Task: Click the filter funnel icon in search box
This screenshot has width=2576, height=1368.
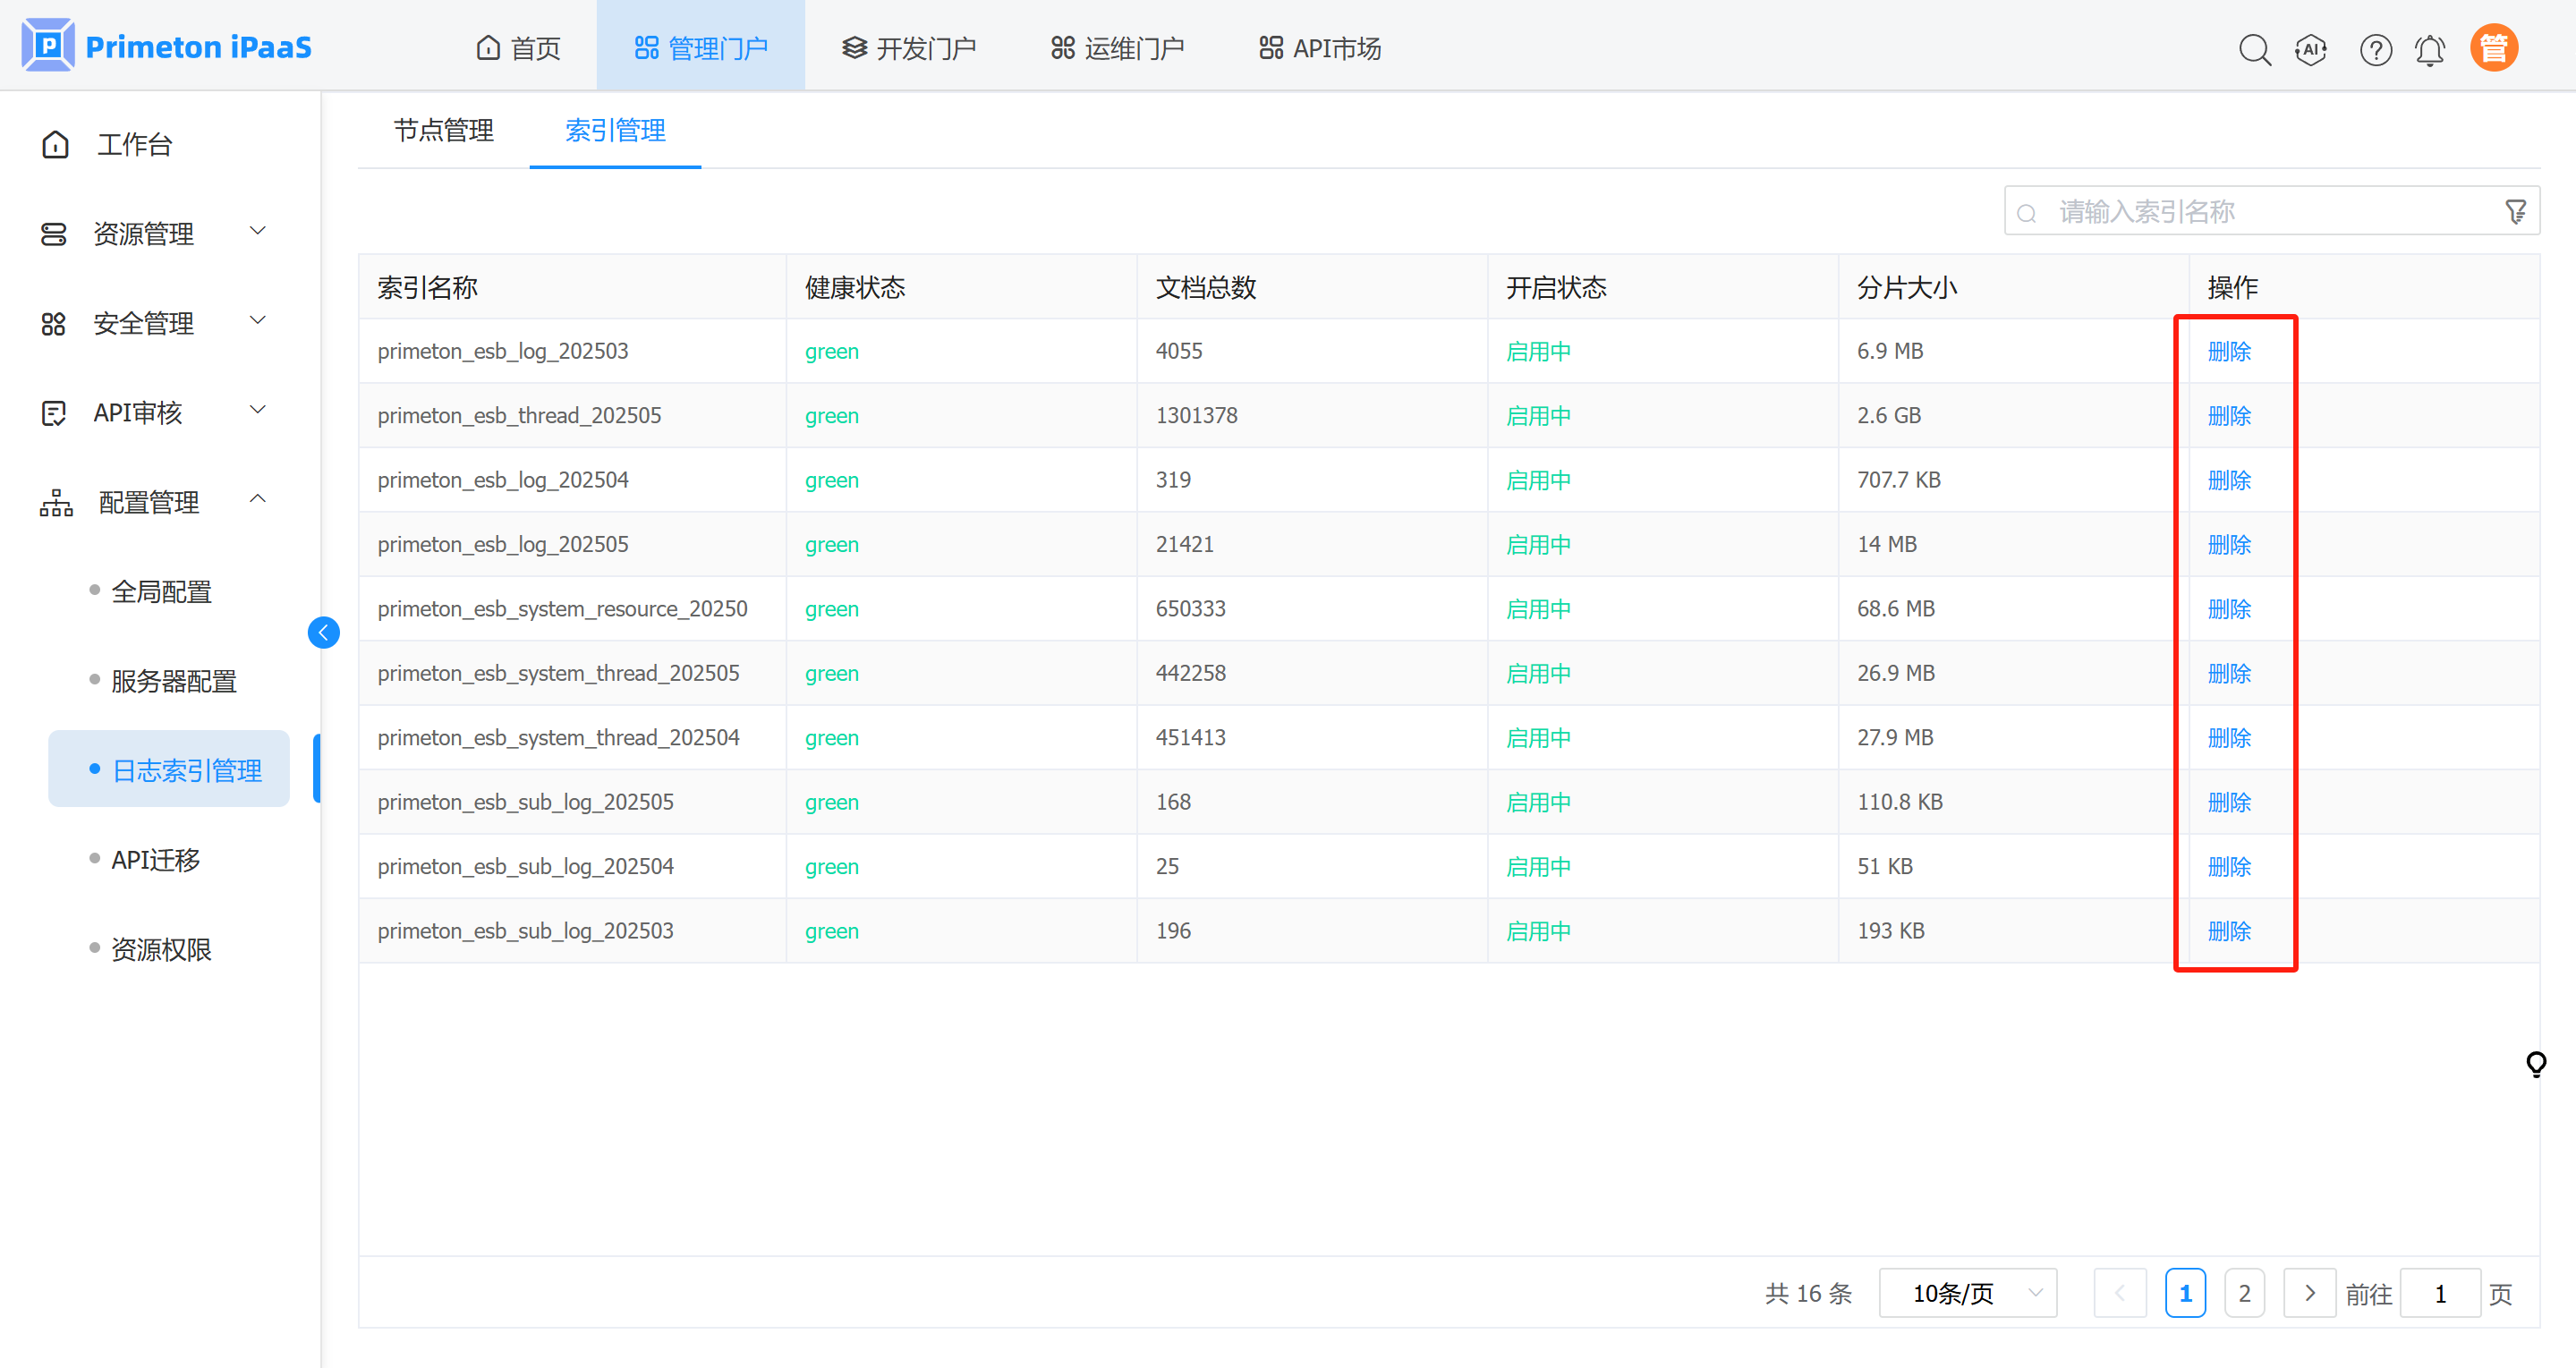Action: click(2515, 212)
